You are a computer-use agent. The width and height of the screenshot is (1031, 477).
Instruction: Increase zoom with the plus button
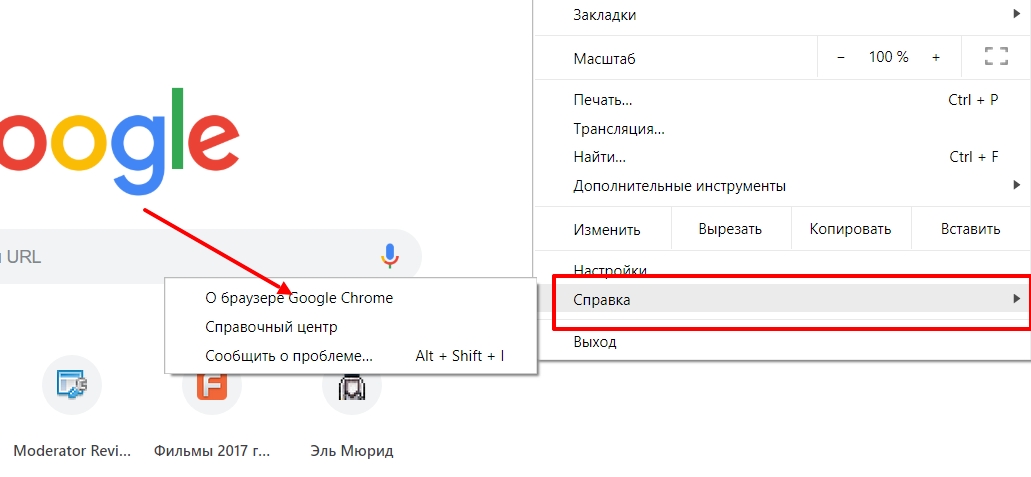(x=936, y=57)
